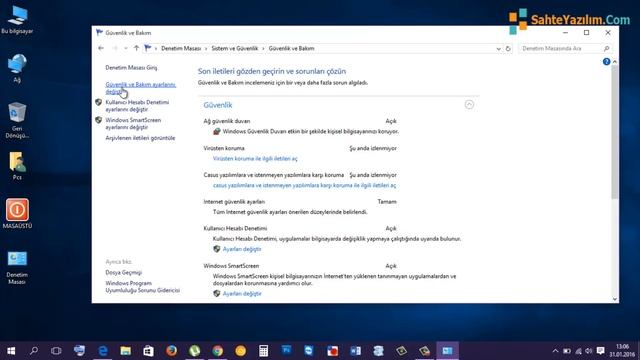Open File Explorer from taskbar
This screenshot has height=360, width=640.
point(126,351)
